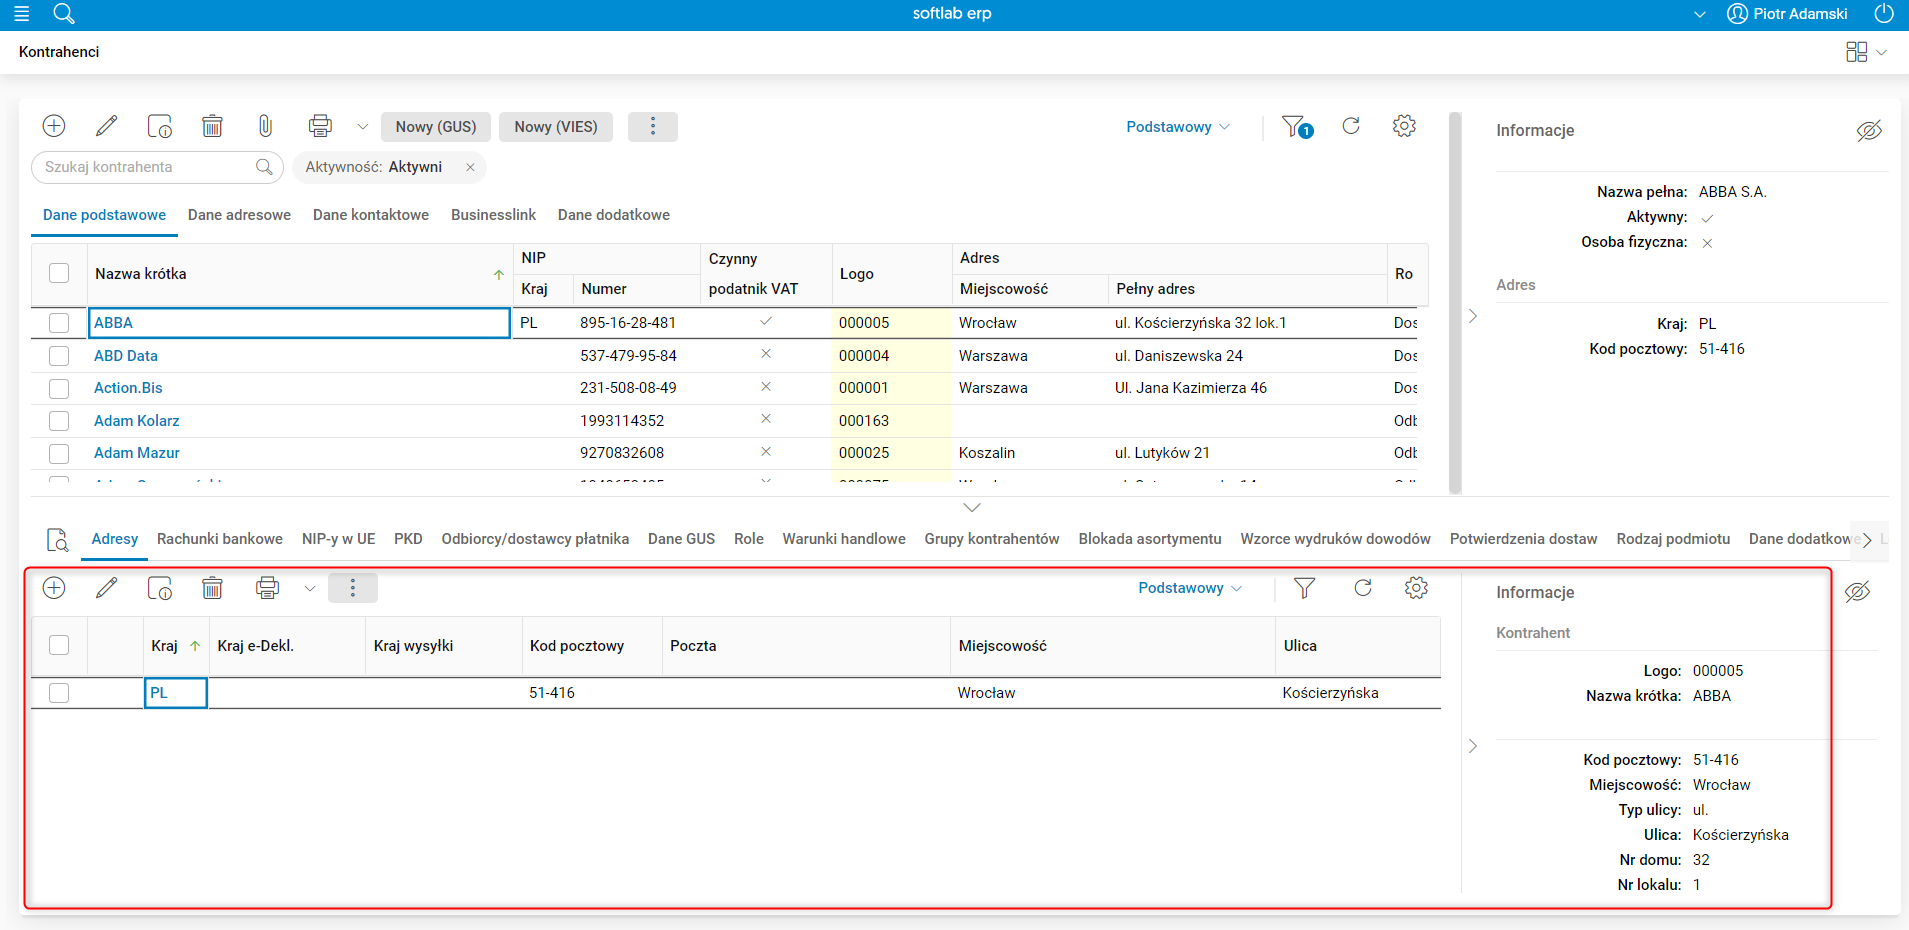Click the trash delete icon in contractors toolbar
Viewport: 1909px width, 930px height.
click(x=212, y=126)
